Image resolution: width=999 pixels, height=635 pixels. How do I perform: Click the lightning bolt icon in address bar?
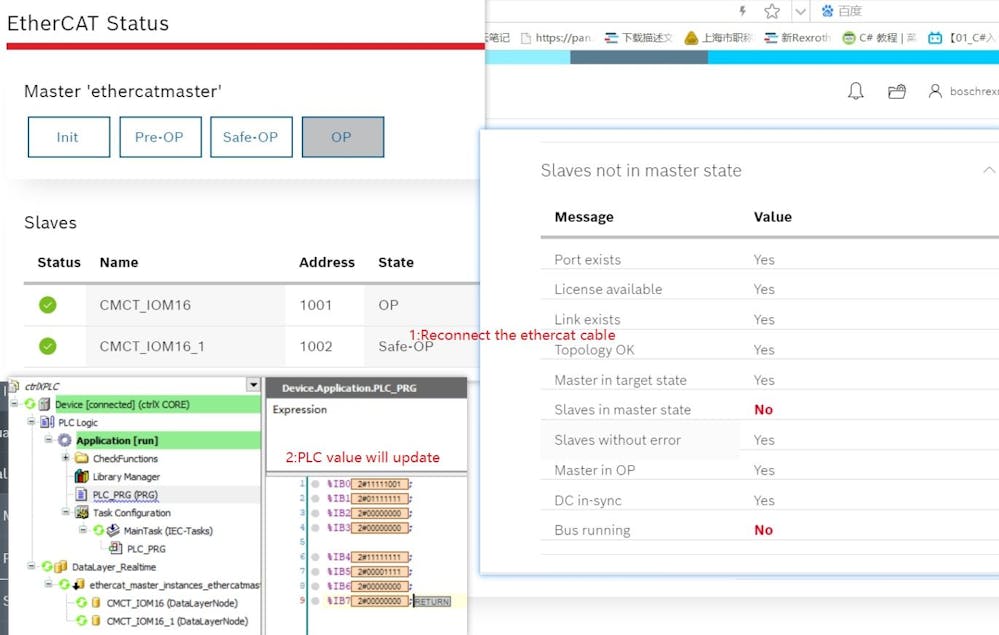click(742, 11)
